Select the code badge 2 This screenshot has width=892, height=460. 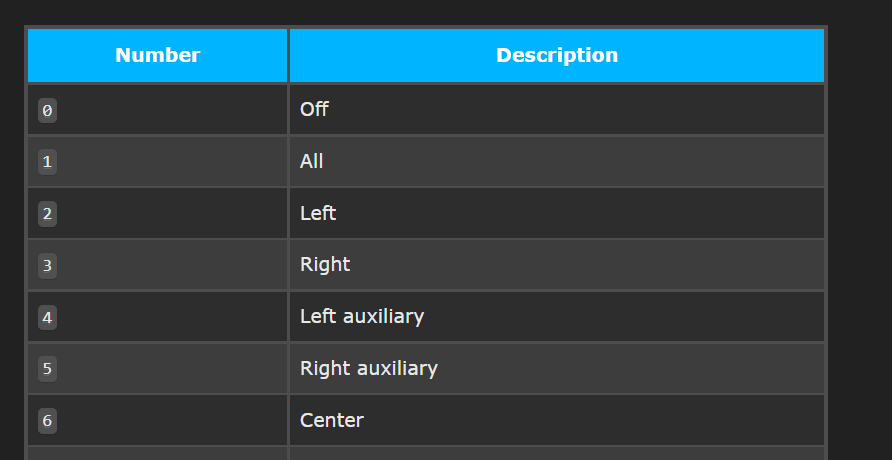47,214
